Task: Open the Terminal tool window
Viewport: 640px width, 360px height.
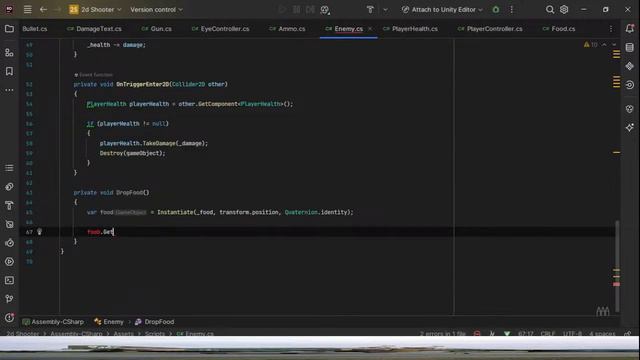Action: click(x=9, y=280)
